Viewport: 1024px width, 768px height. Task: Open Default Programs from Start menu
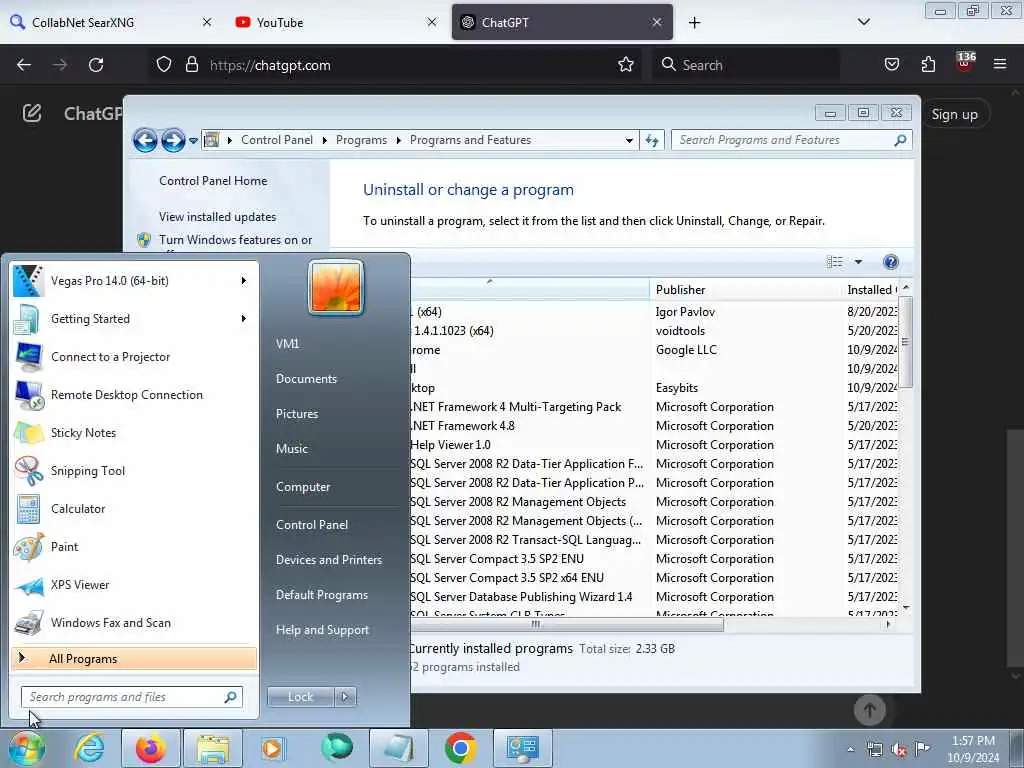tap(322, 595)
